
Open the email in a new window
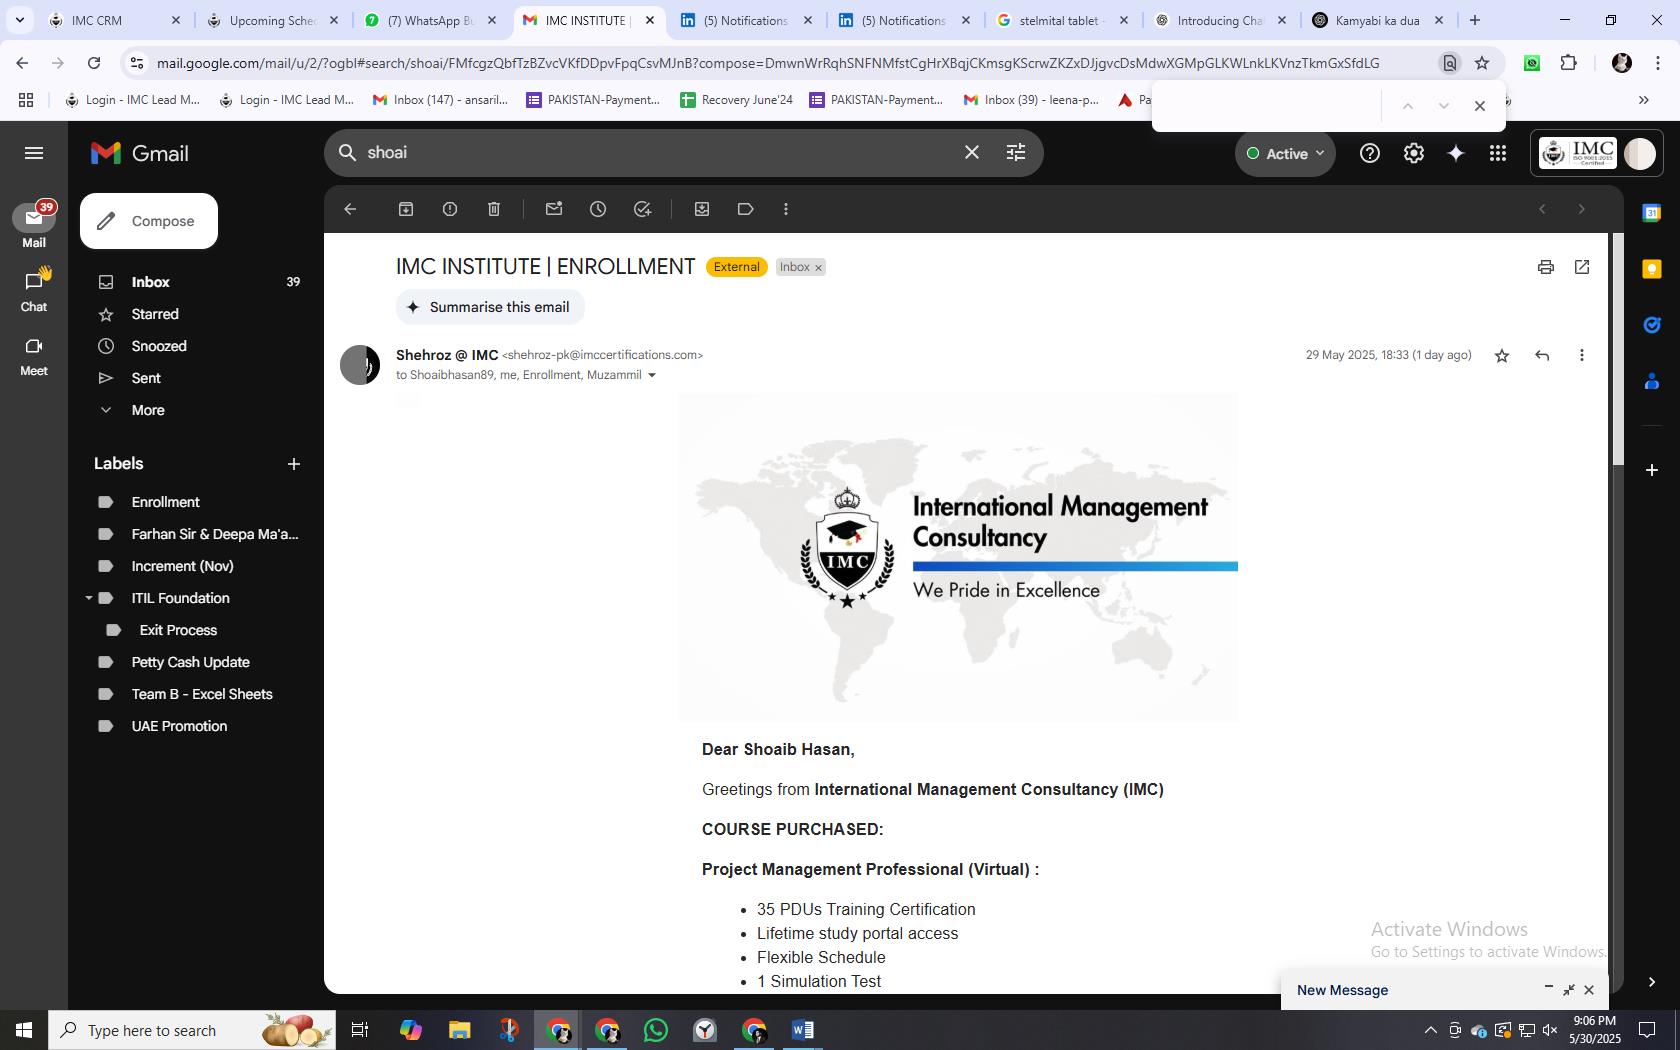pyautogui.click(x=1582, y=267)
